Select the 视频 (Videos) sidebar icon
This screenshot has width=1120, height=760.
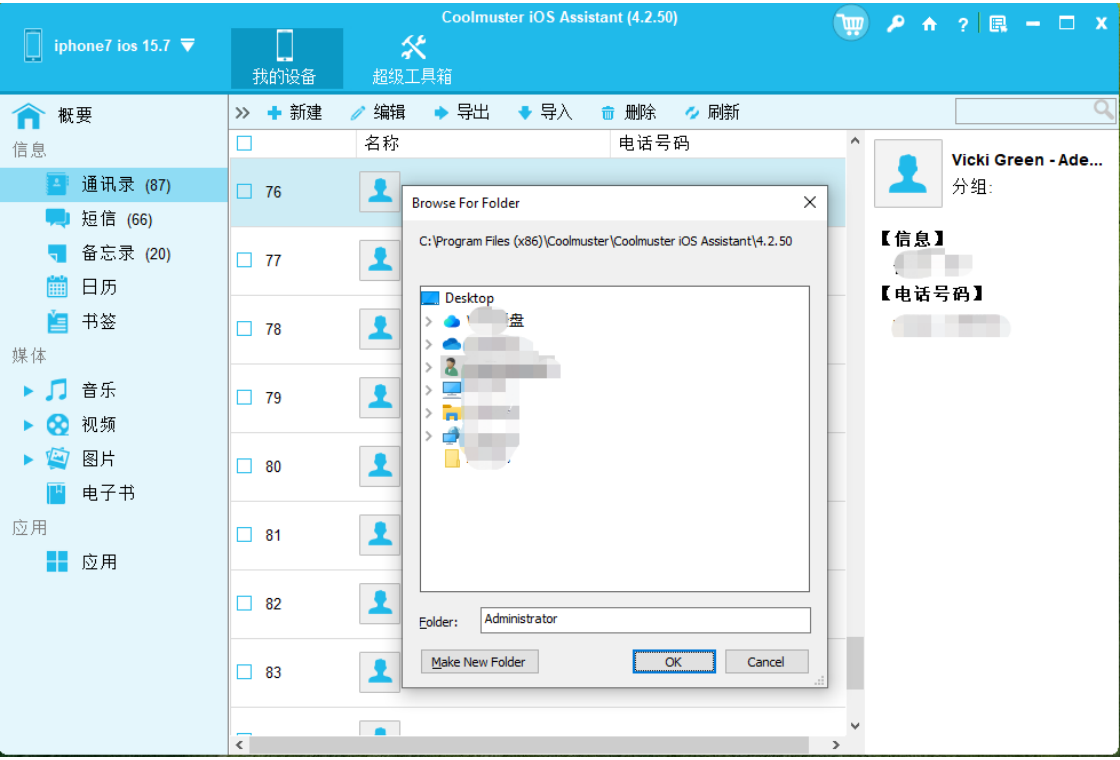57,424
